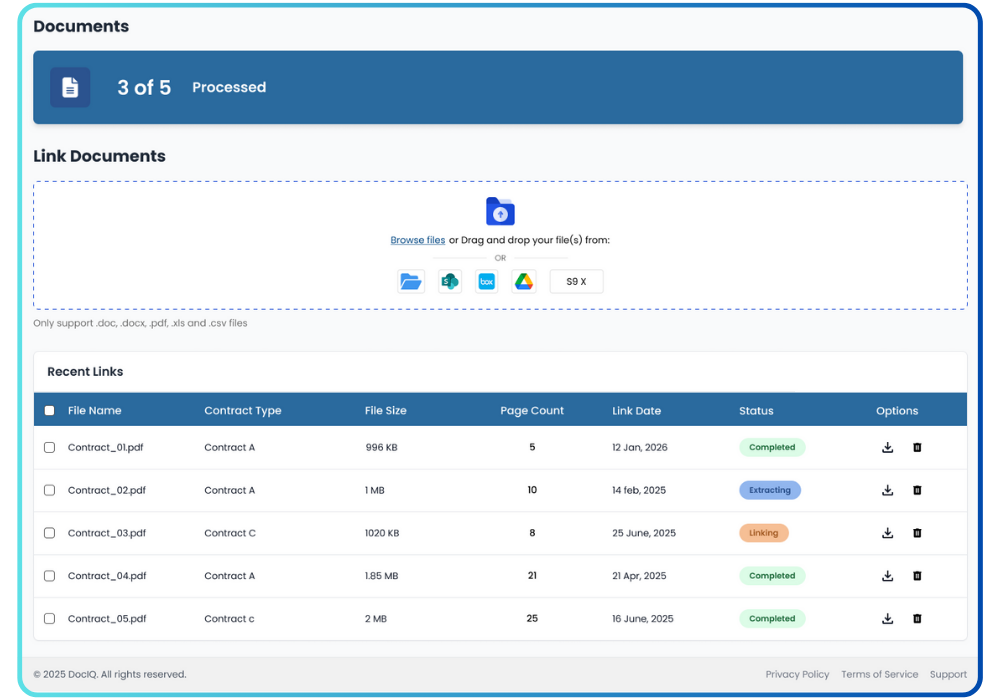Image resolution: width=1000 pixels, height=700 pixels.
Task: Toggle the select-all checkbox in table header
Action: pyautogui.click(x=49, y=411)
